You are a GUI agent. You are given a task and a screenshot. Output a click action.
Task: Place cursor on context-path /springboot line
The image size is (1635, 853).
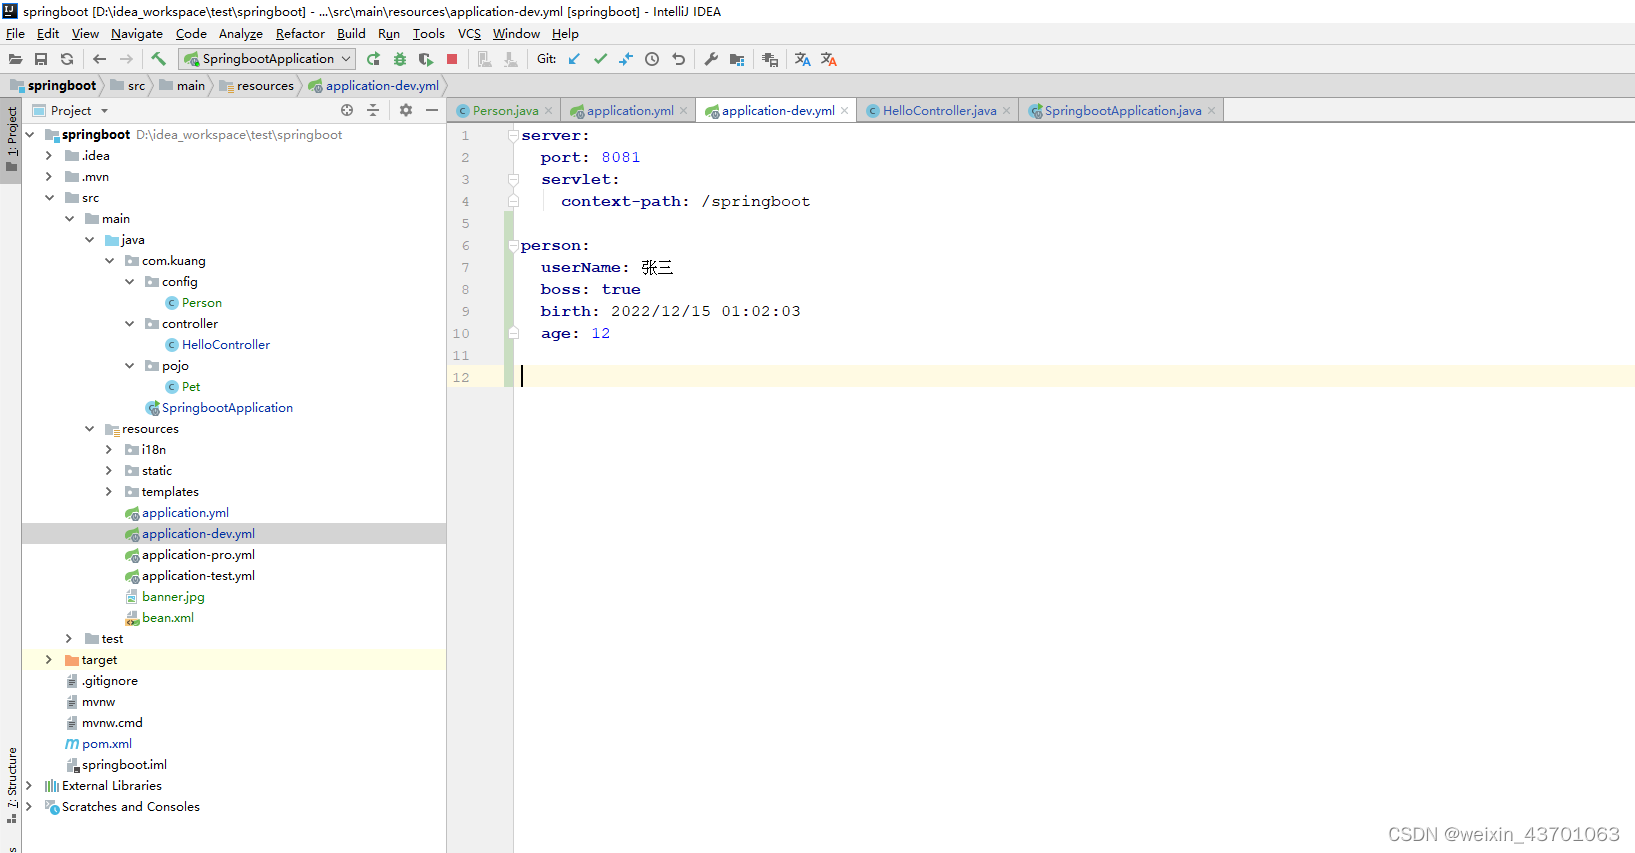[685, 201]
